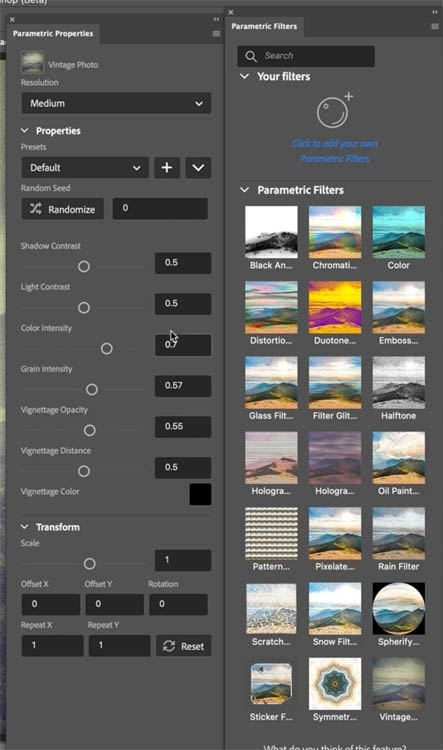The image size is (443, 750).
Task: Switch to the Parametric Filters tab
Action: tap(264, 26)
